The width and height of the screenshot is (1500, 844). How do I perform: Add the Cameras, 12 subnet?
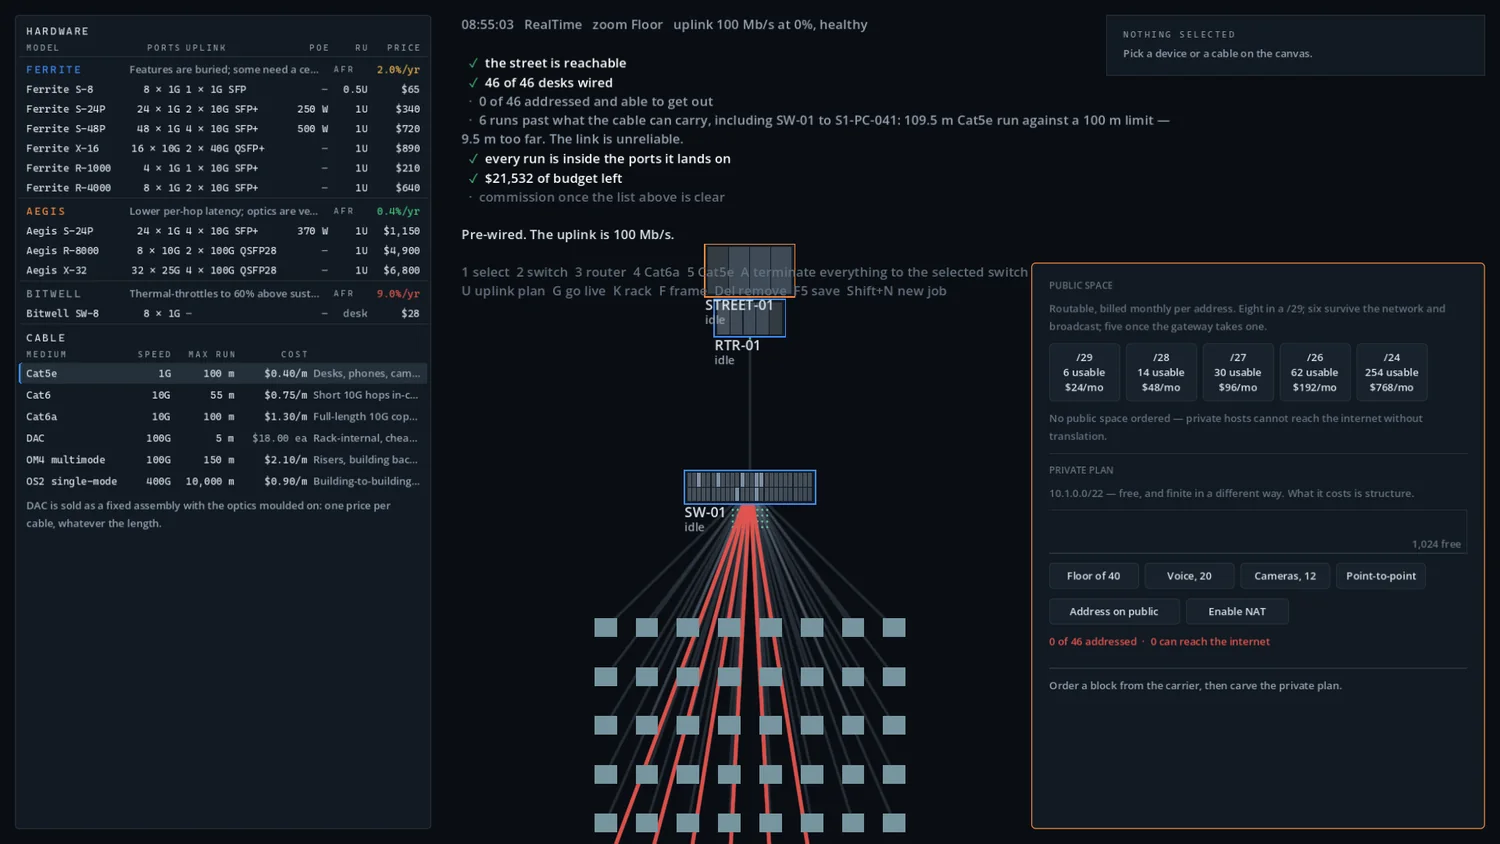[1285, 576]
